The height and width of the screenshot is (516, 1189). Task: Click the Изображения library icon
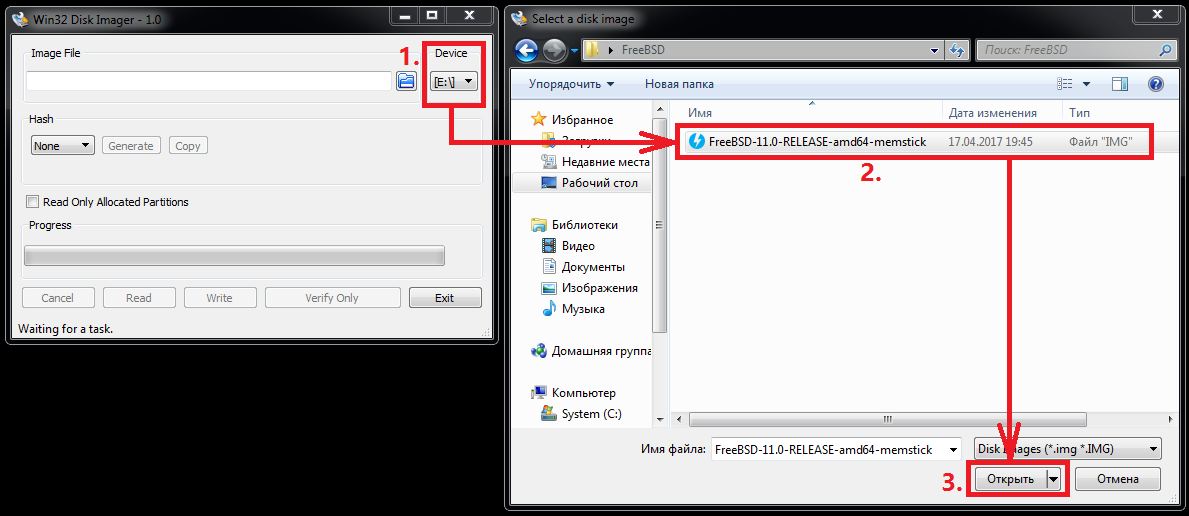point(549,288)
